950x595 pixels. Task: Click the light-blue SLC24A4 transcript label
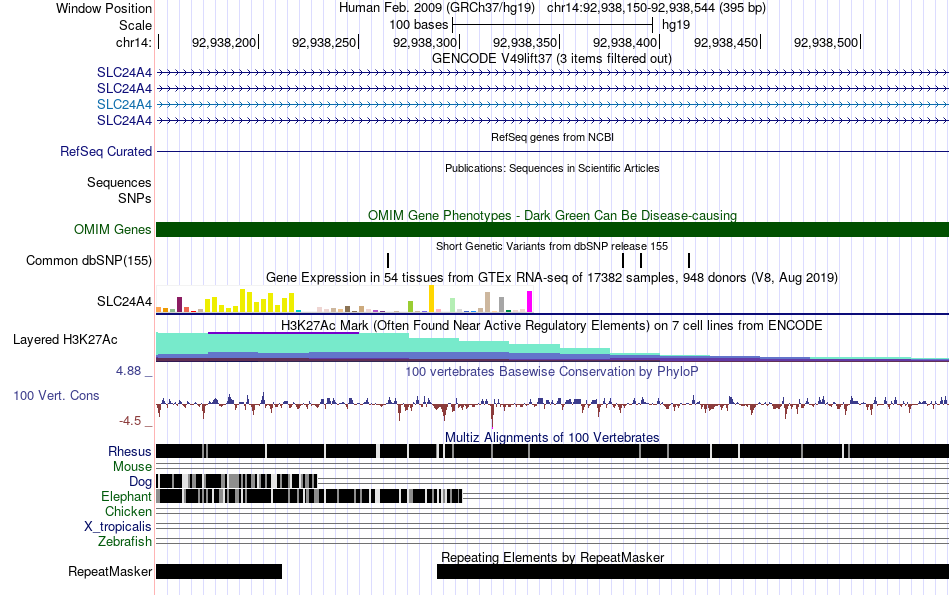(x=124, y=104)
